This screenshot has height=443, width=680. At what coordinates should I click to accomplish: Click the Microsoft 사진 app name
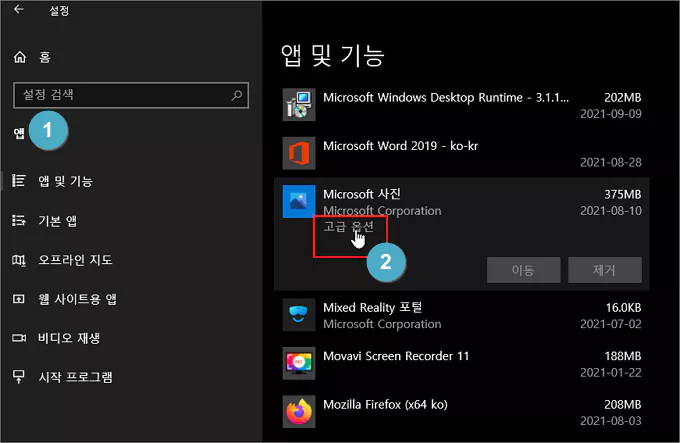[362, 194]
